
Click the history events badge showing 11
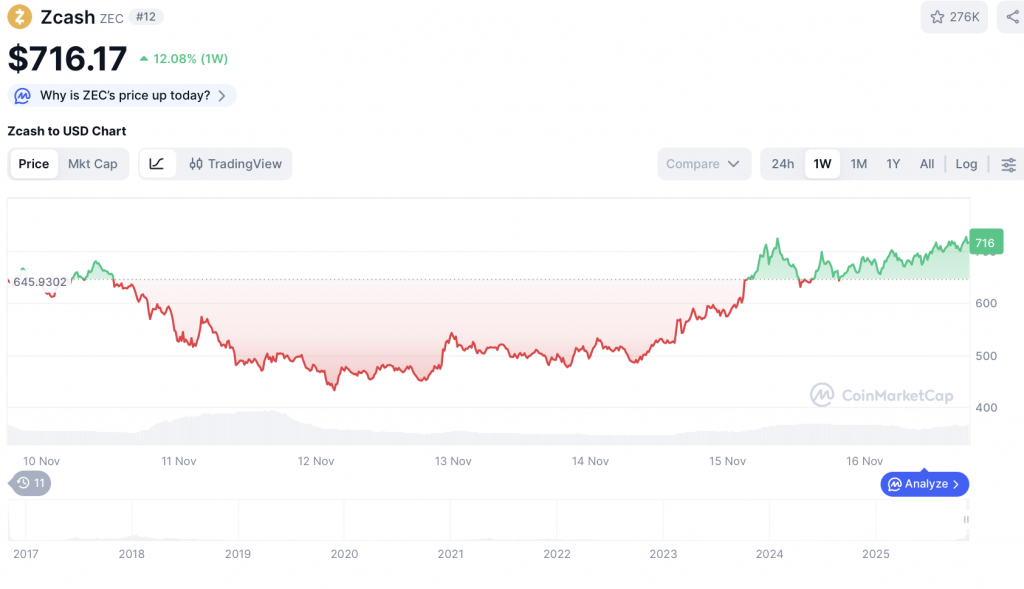pos(30,483)
